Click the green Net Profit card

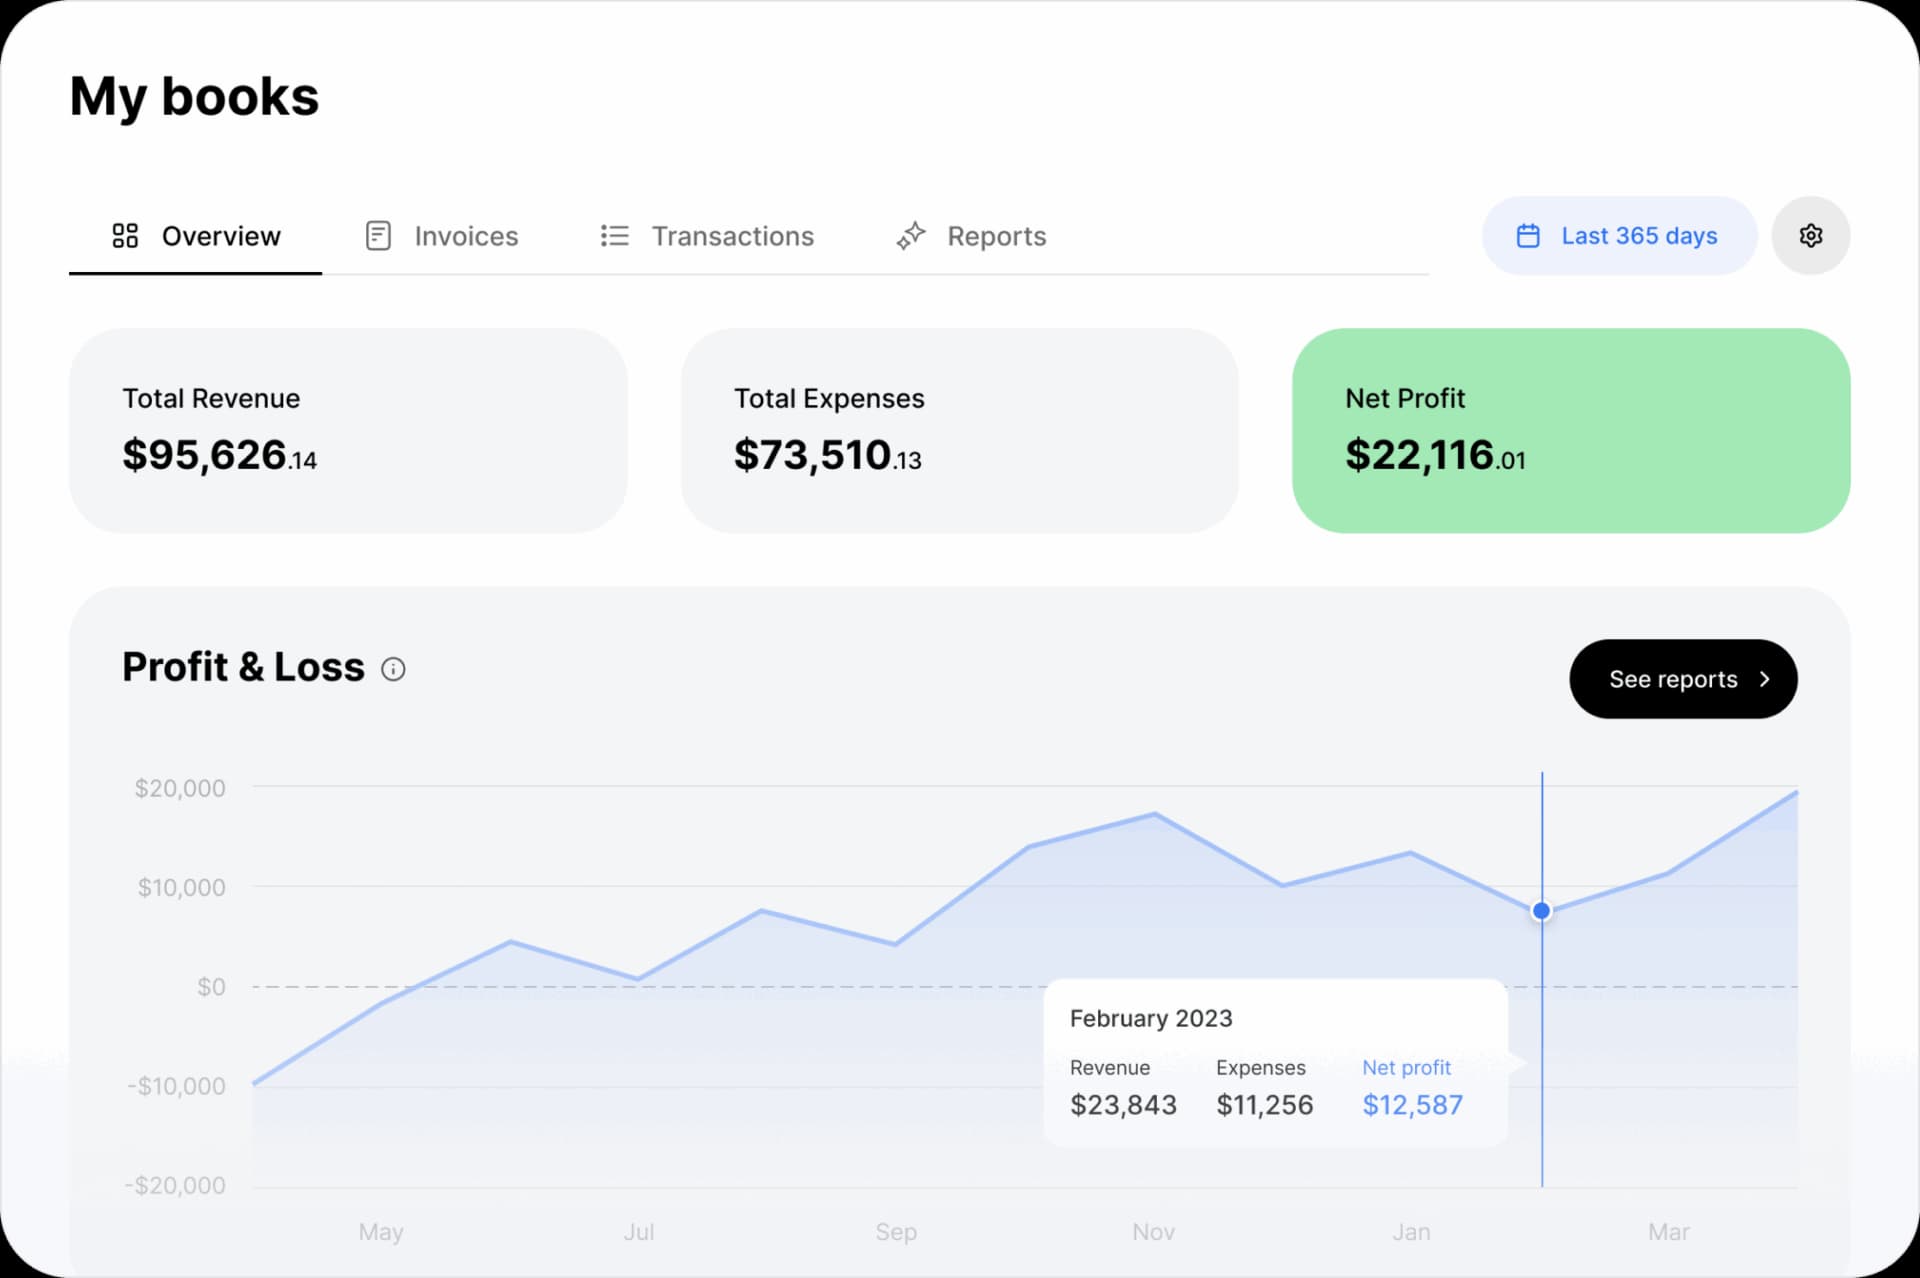tap(1570, 430)
